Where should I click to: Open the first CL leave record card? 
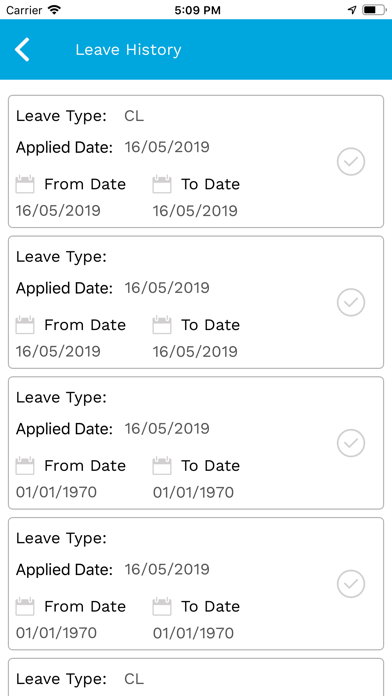tap(196, 162)
